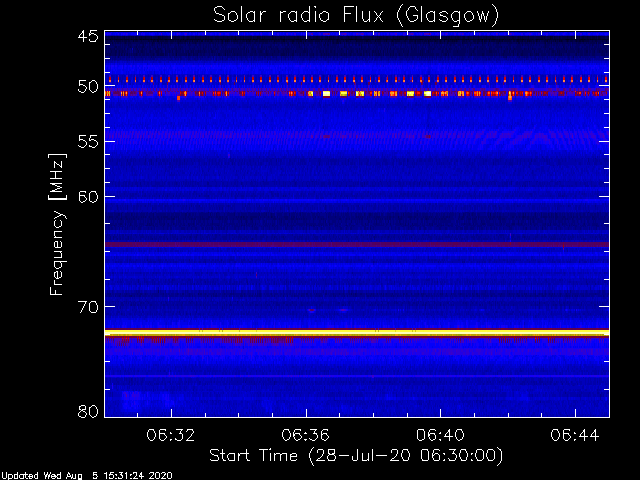The height and width of the screenshot is (480, 640).
Task: Click the '06:32' time tick label
Action: click(x=171, y=435)
